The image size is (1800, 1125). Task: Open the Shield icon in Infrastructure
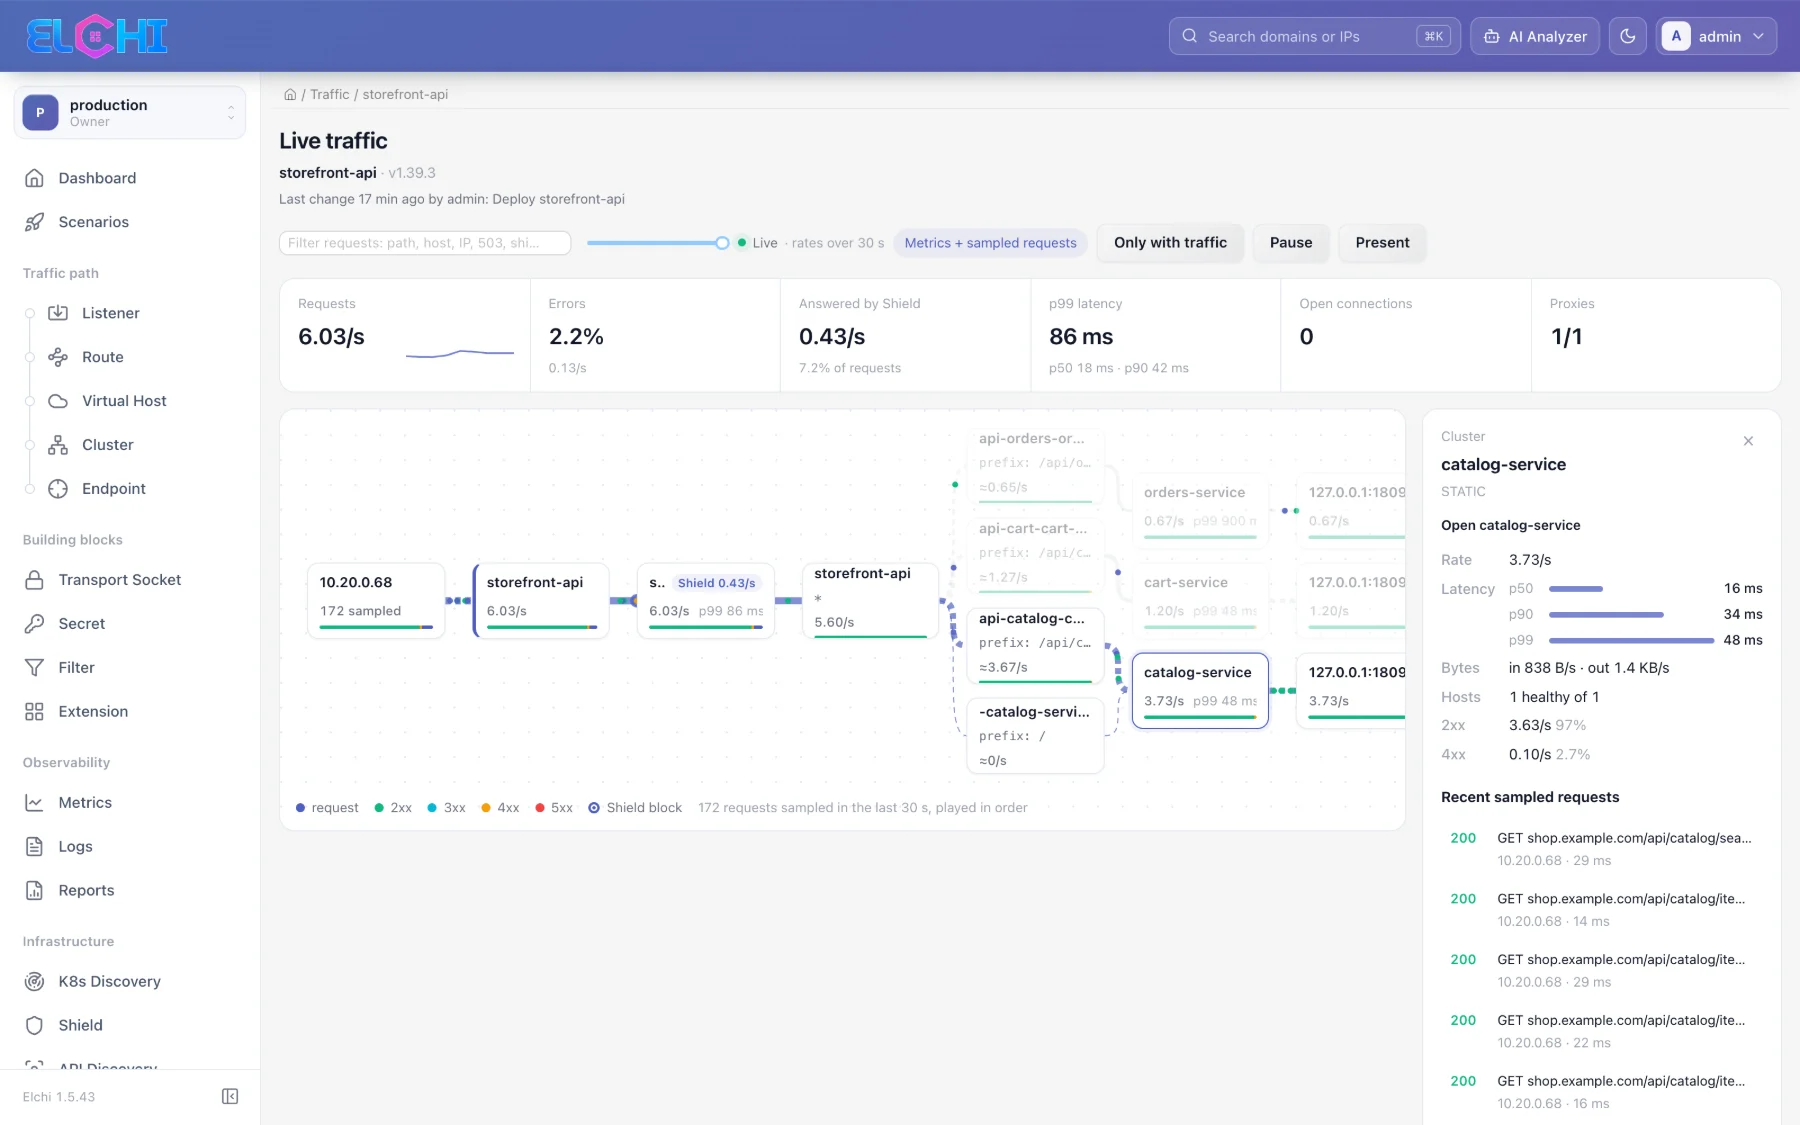(34, 1026)
